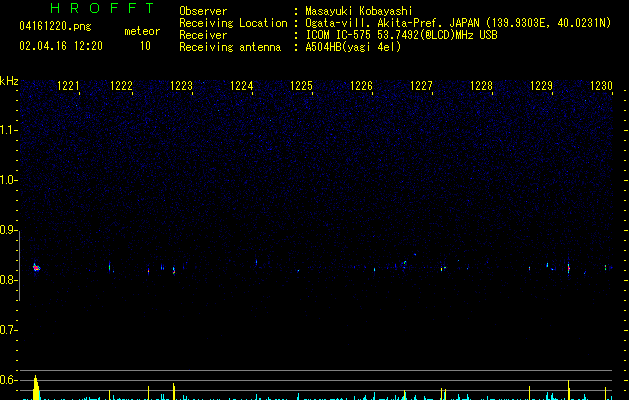Click the 1.1 kHz axis label
Screen dimensions: 629x400
(x=9, y=130)
